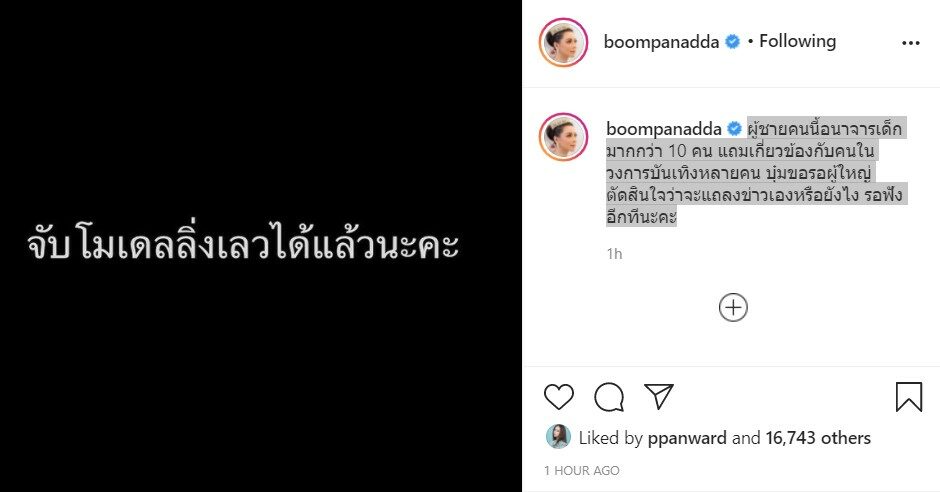940x492 pixels.
Task: Select the highlighted Thai caption text
Action: (755, 173)
